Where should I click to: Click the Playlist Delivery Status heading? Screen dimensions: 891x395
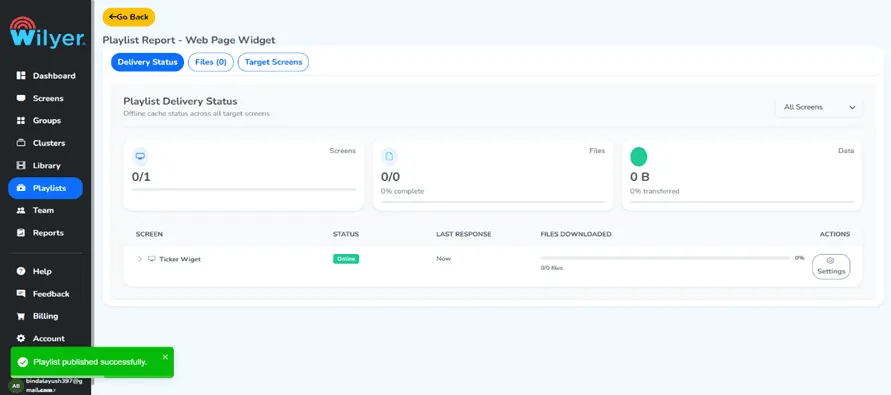[x=180, y=102]
